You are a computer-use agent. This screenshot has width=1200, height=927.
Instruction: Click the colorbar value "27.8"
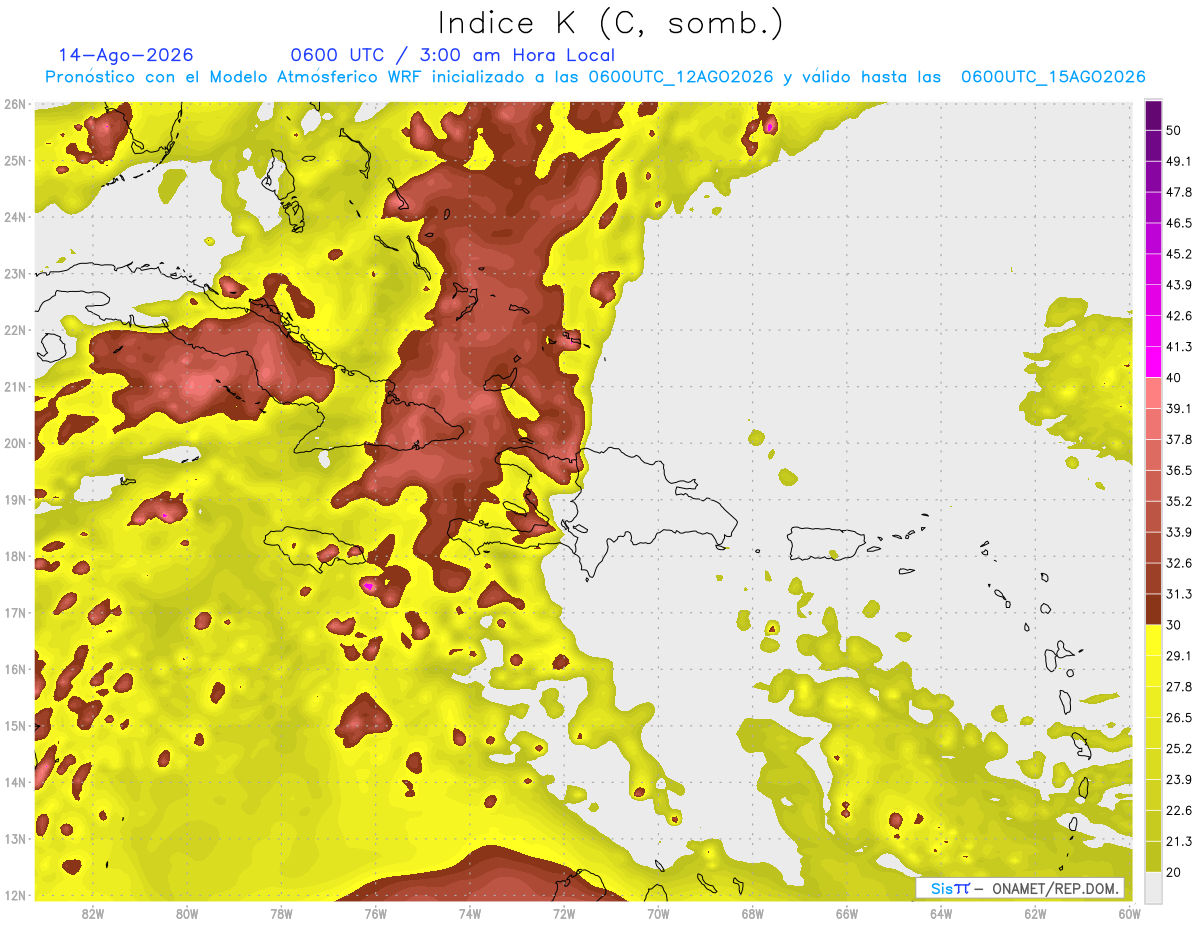click(1179, 687)
